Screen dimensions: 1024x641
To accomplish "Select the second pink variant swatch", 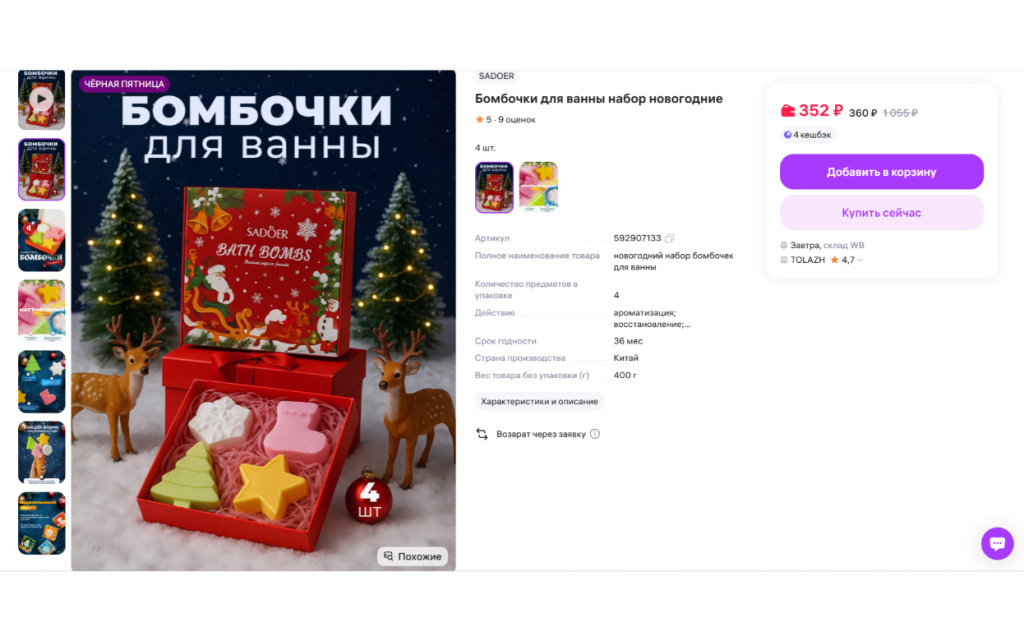I will [539, 187].
